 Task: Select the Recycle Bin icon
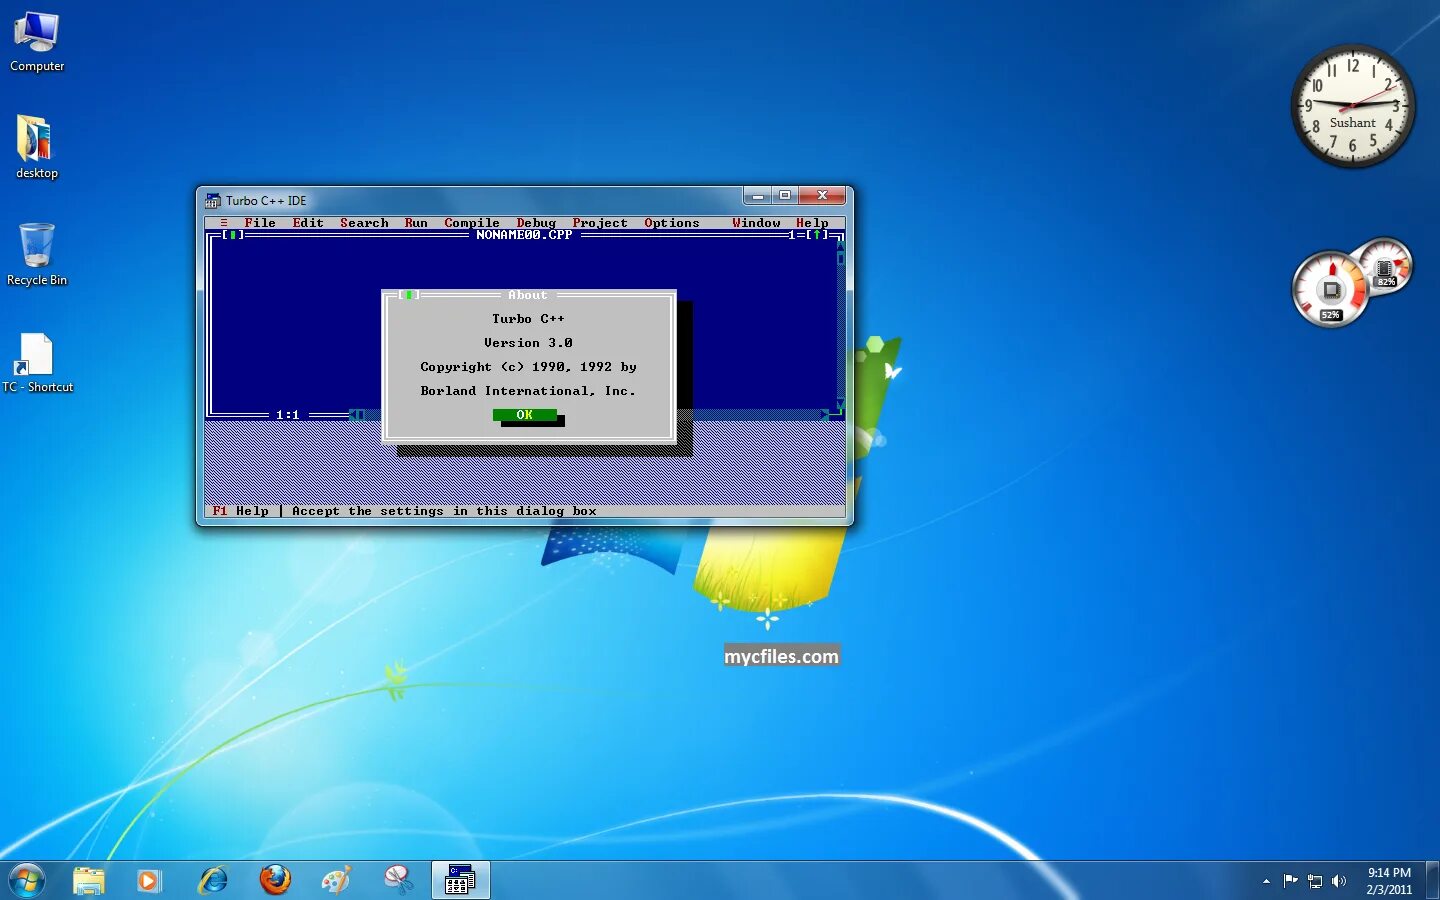[37, 254]
